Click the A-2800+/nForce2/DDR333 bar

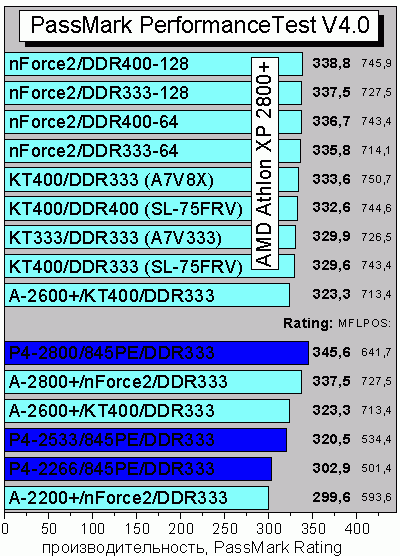(x=153, y=382)
